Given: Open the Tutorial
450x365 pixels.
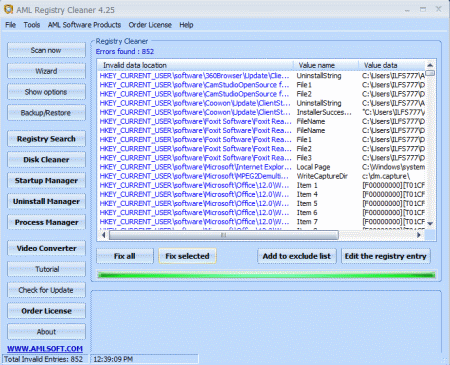Looking at the screenshot, I should click(x=46, y=269).
